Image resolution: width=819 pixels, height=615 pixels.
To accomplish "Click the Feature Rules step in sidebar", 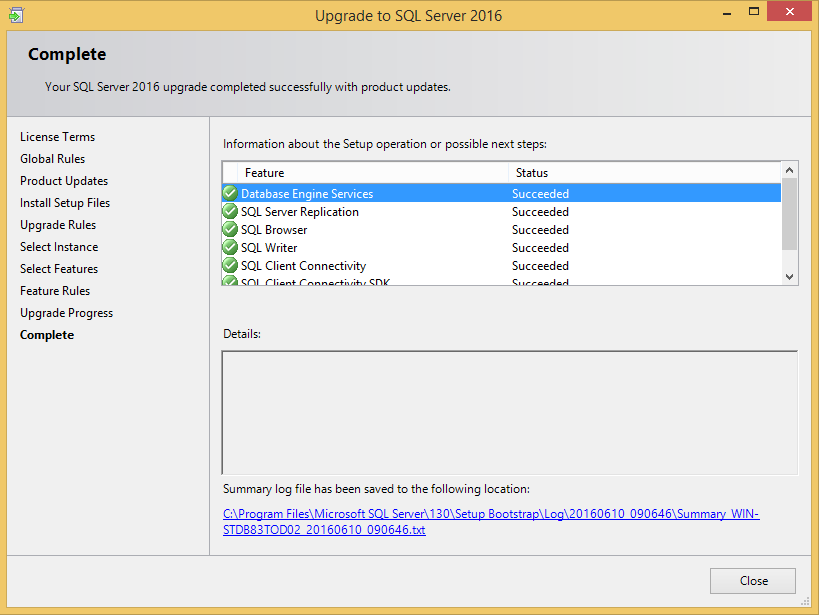I will [x=55, y=291].
